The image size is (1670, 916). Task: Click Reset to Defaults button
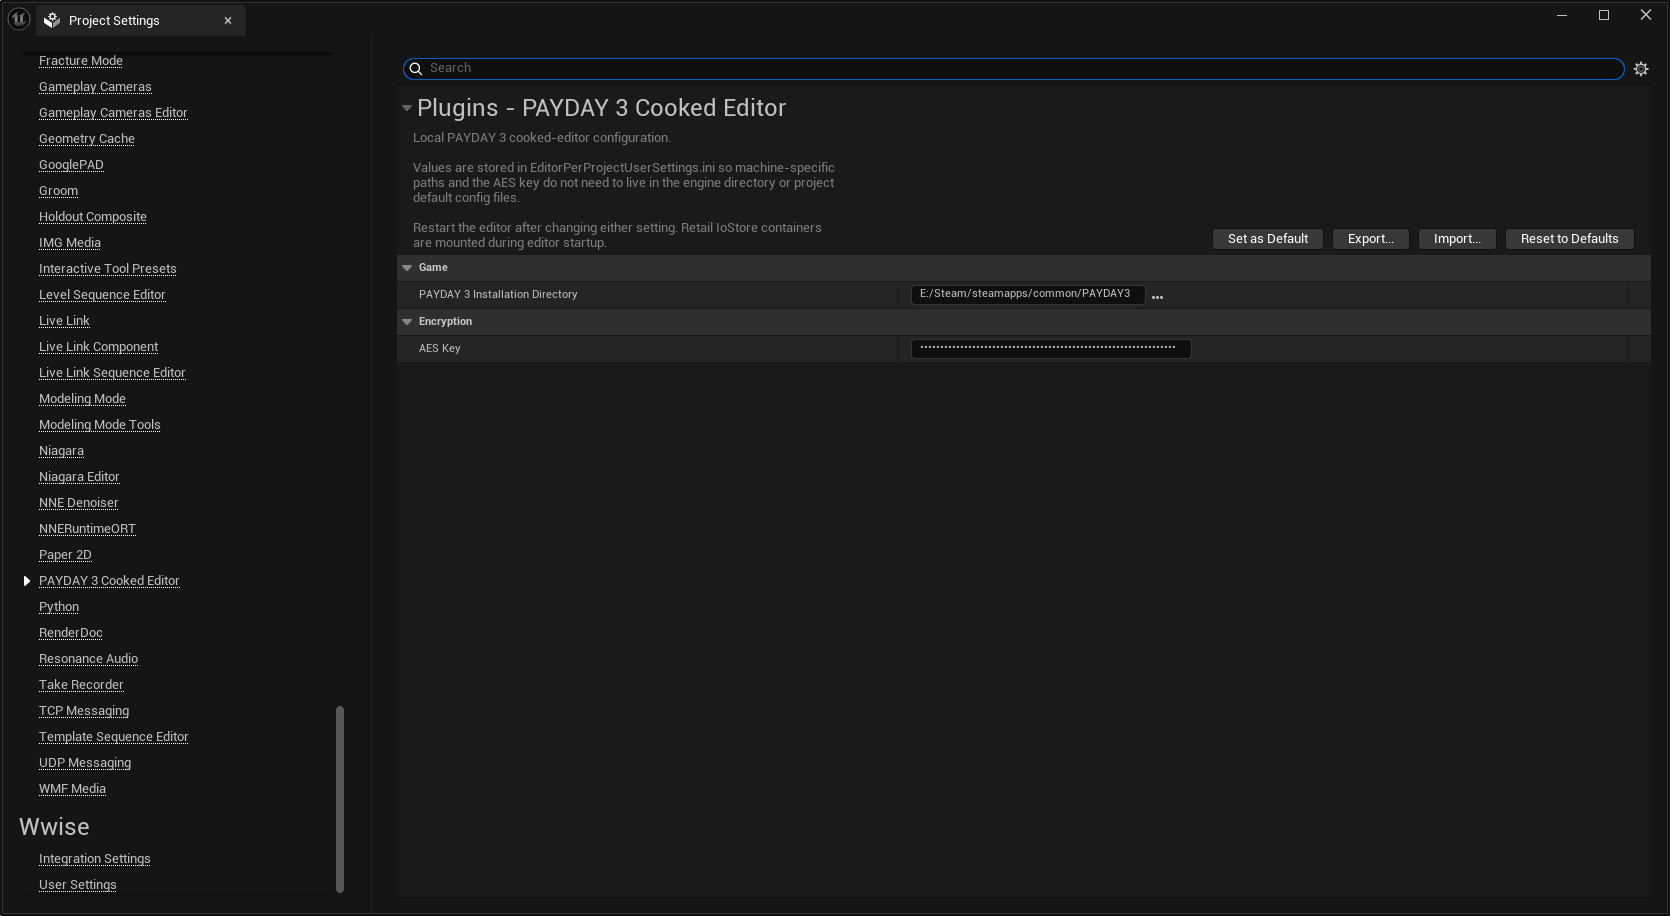(1569, 239)
